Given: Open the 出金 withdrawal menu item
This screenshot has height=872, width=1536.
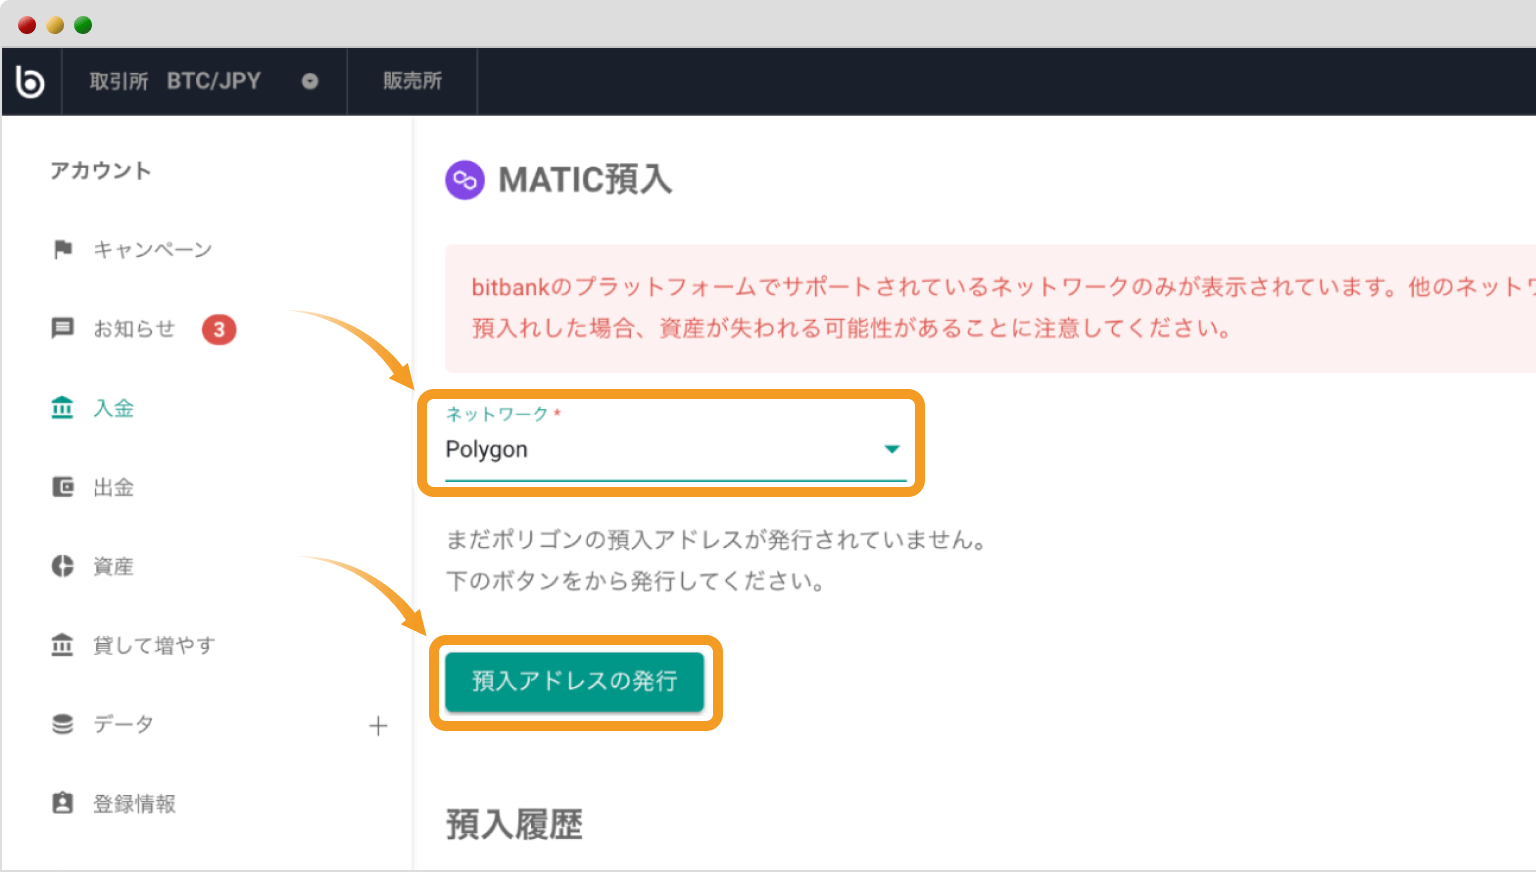Looking at the screenshot, I should [x=113, y=487].
